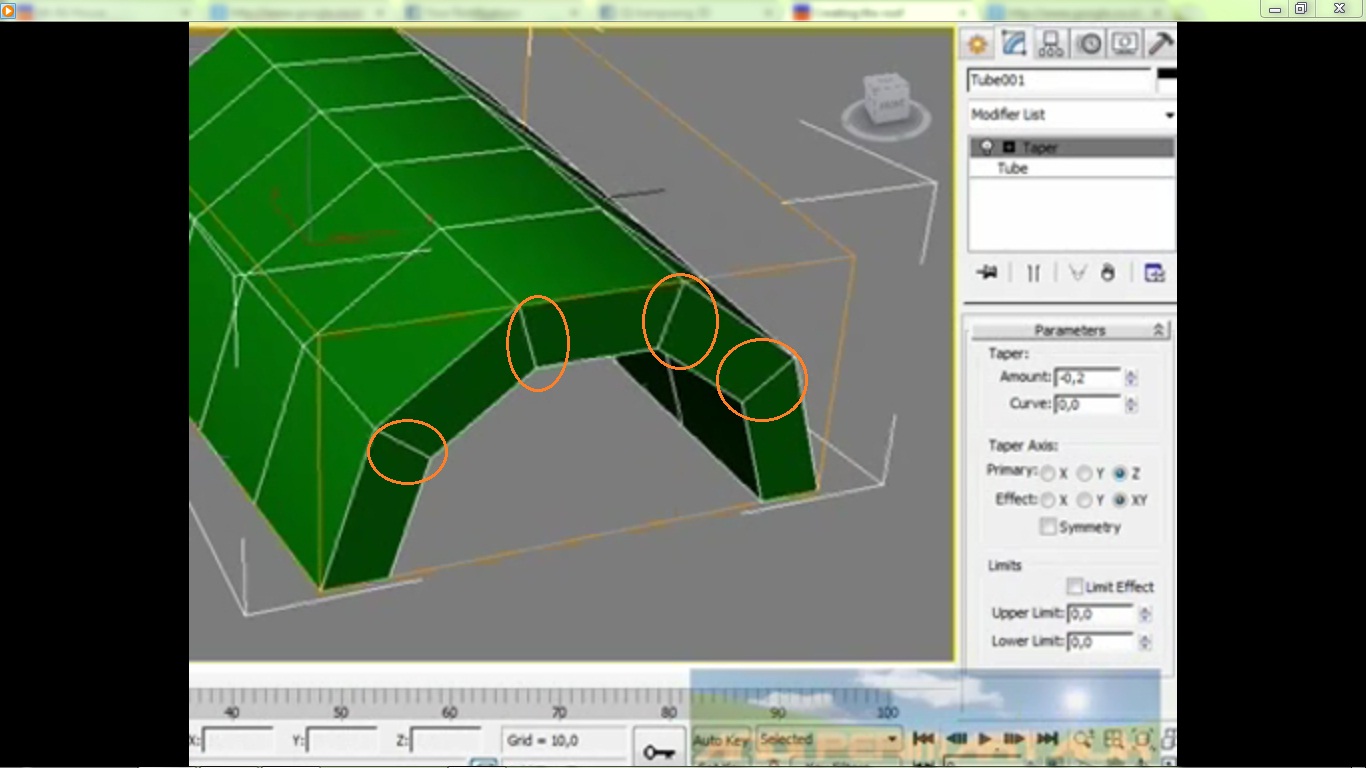The width and height of the screenshot is (1366, 768).
Task: Restore down the video player window
Action: pos(1300,9)
